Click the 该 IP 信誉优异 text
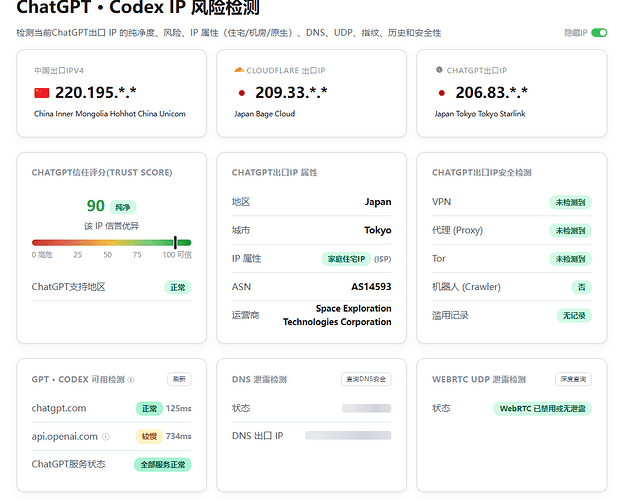This screenshot has height=500, width=643. tap(112, 226)
